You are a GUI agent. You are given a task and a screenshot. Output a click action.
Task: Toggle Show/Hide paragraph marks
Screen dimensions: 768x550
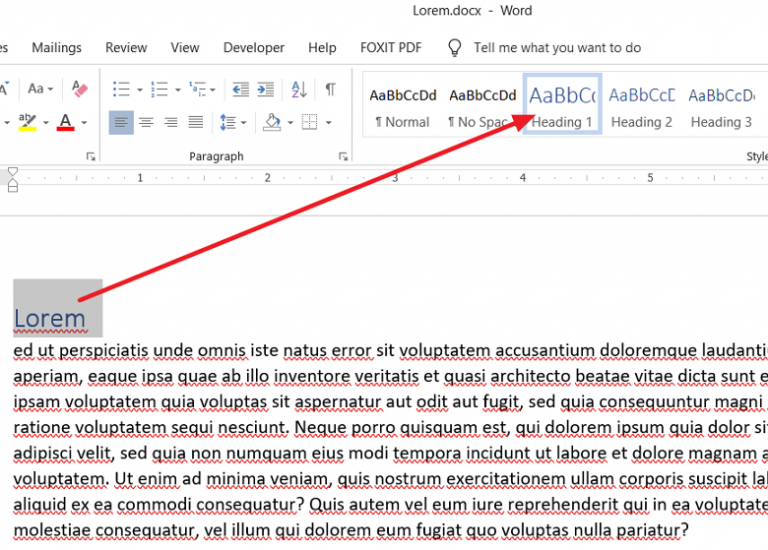(x=330, y=89)
